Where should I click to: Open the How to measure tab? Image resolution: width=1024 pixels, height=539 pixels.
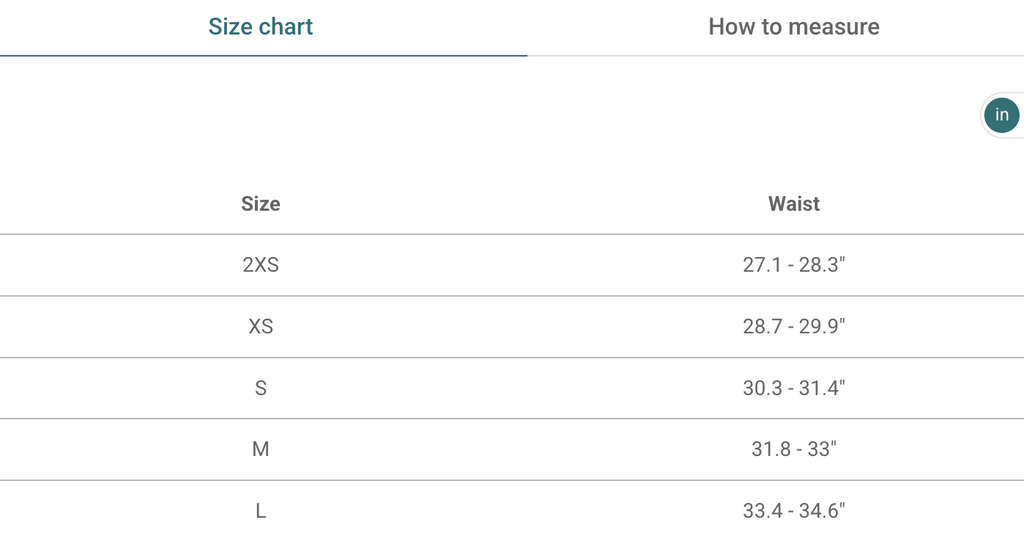click(794, 27)
